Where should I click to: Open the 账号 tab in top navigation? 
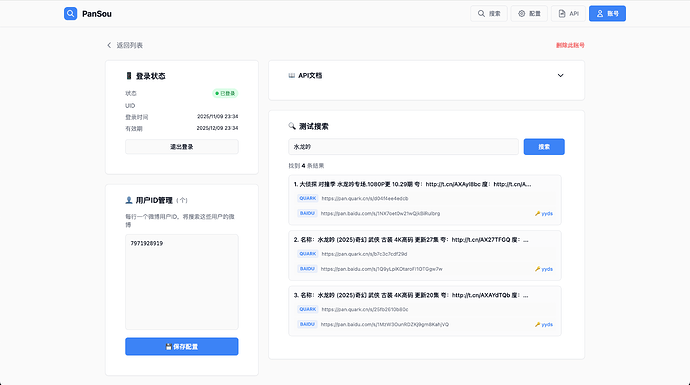[607, 14]
